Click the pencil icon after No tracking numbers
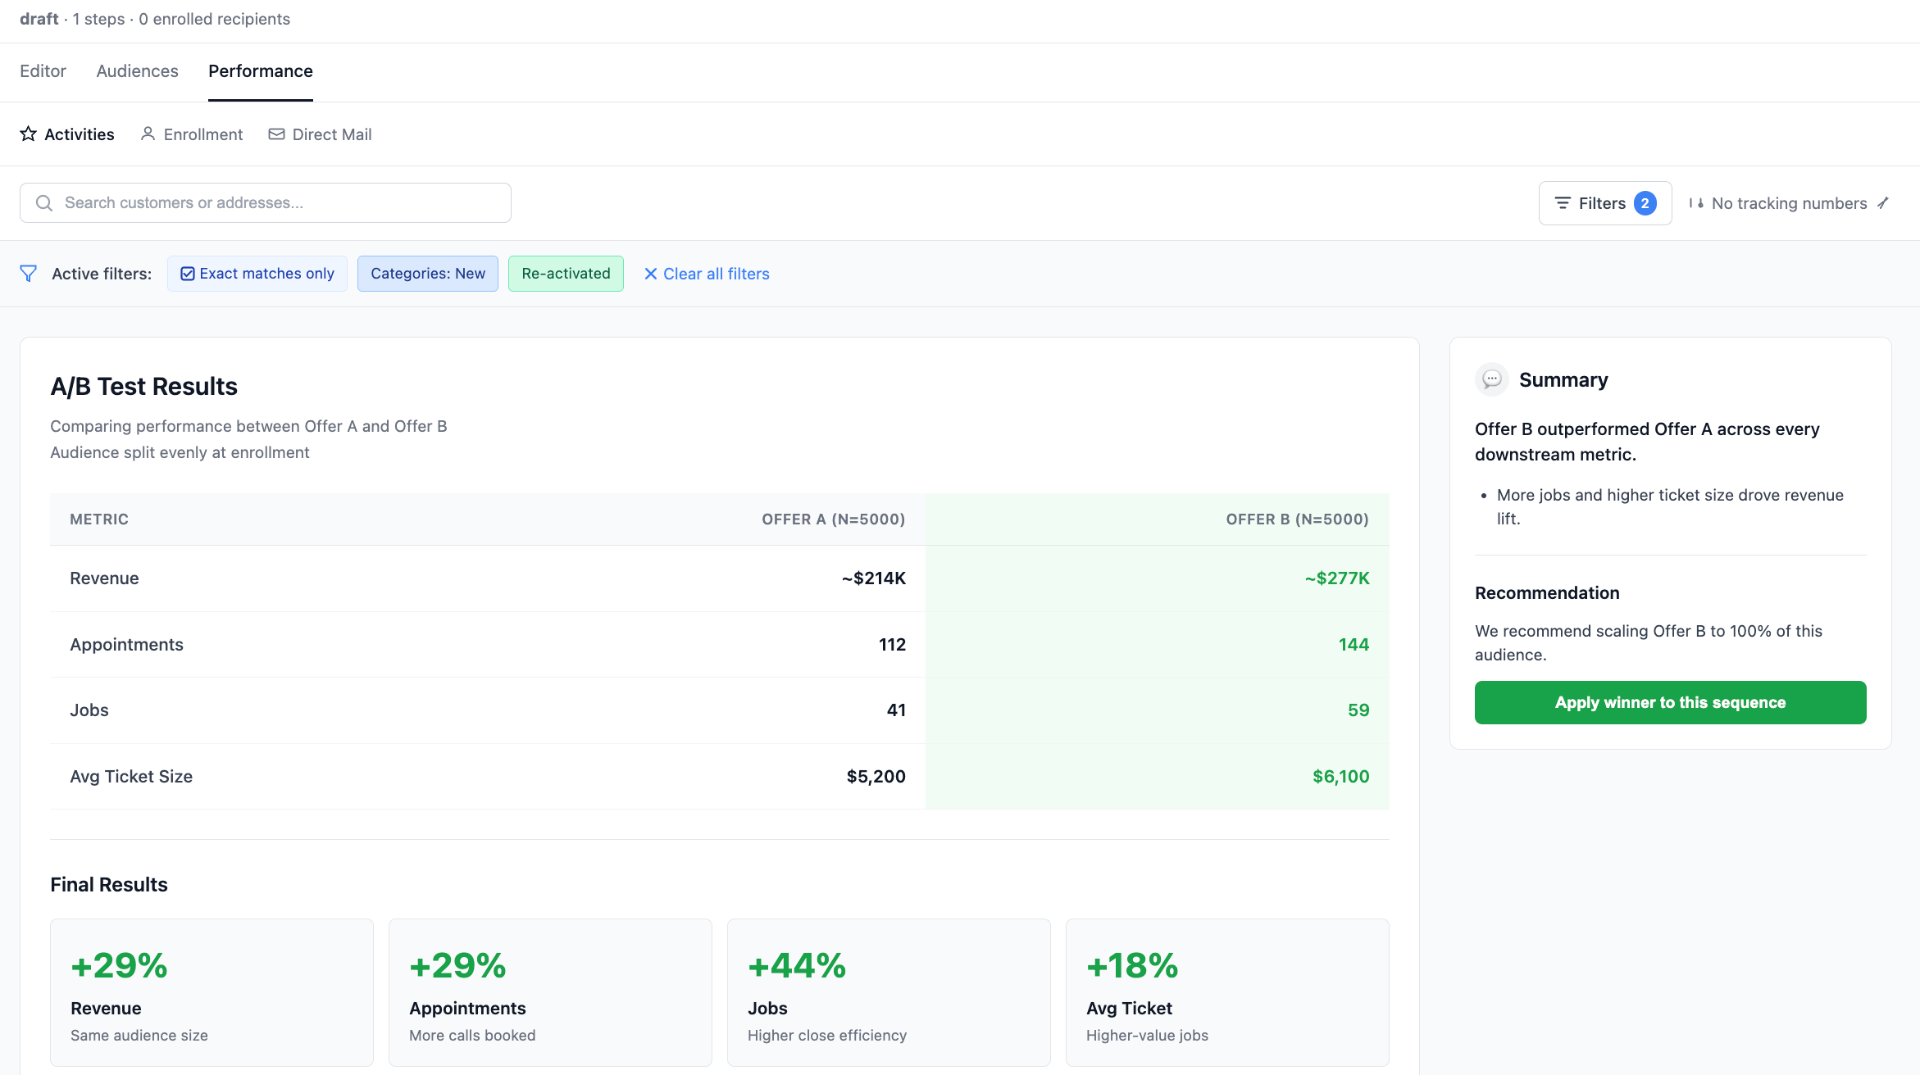Image resolution: width=1920 pixels, height=1075 pixels. point(1884,203)
